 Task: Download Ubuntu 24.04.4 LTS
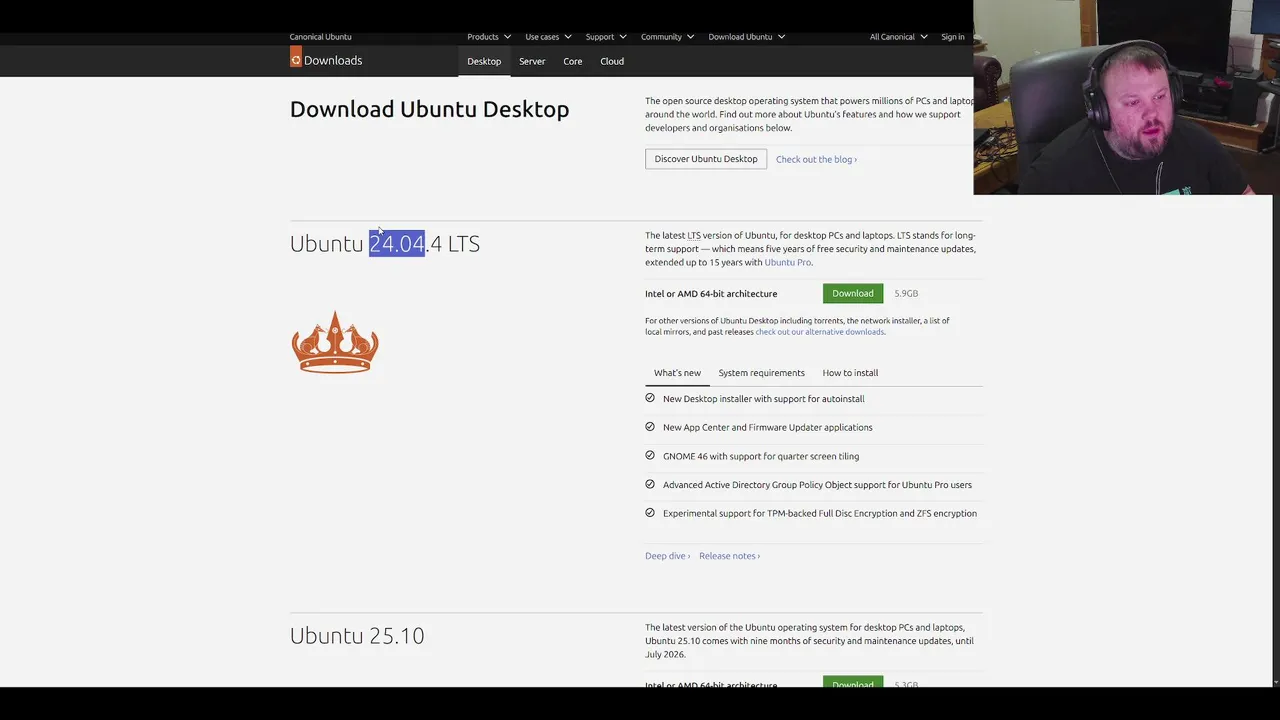tap(853, 293)
